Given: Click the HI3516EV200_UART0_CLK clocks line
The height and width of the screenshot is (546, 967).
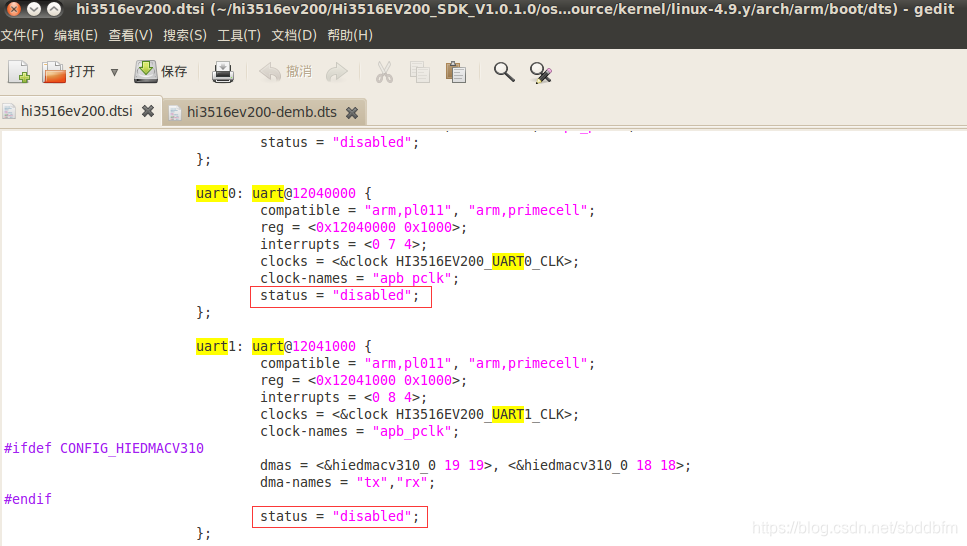Looking at the screenshot, I should click(x=419, y=262).
